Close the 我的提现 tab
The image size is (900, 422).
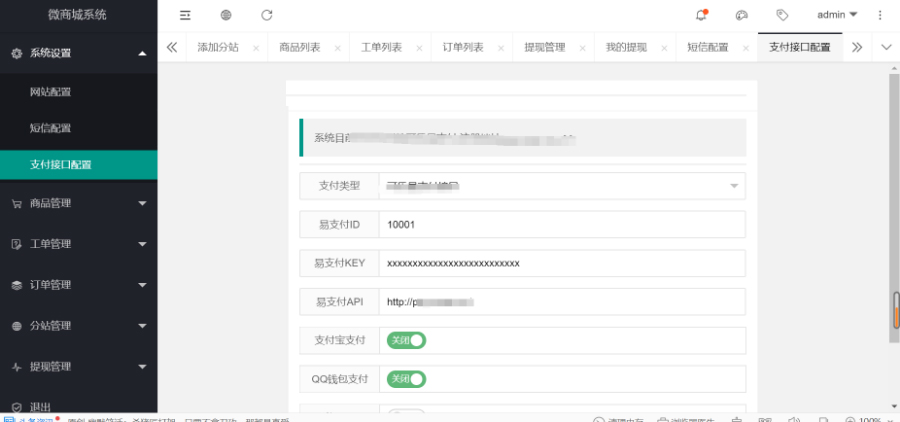pos(664,48)
